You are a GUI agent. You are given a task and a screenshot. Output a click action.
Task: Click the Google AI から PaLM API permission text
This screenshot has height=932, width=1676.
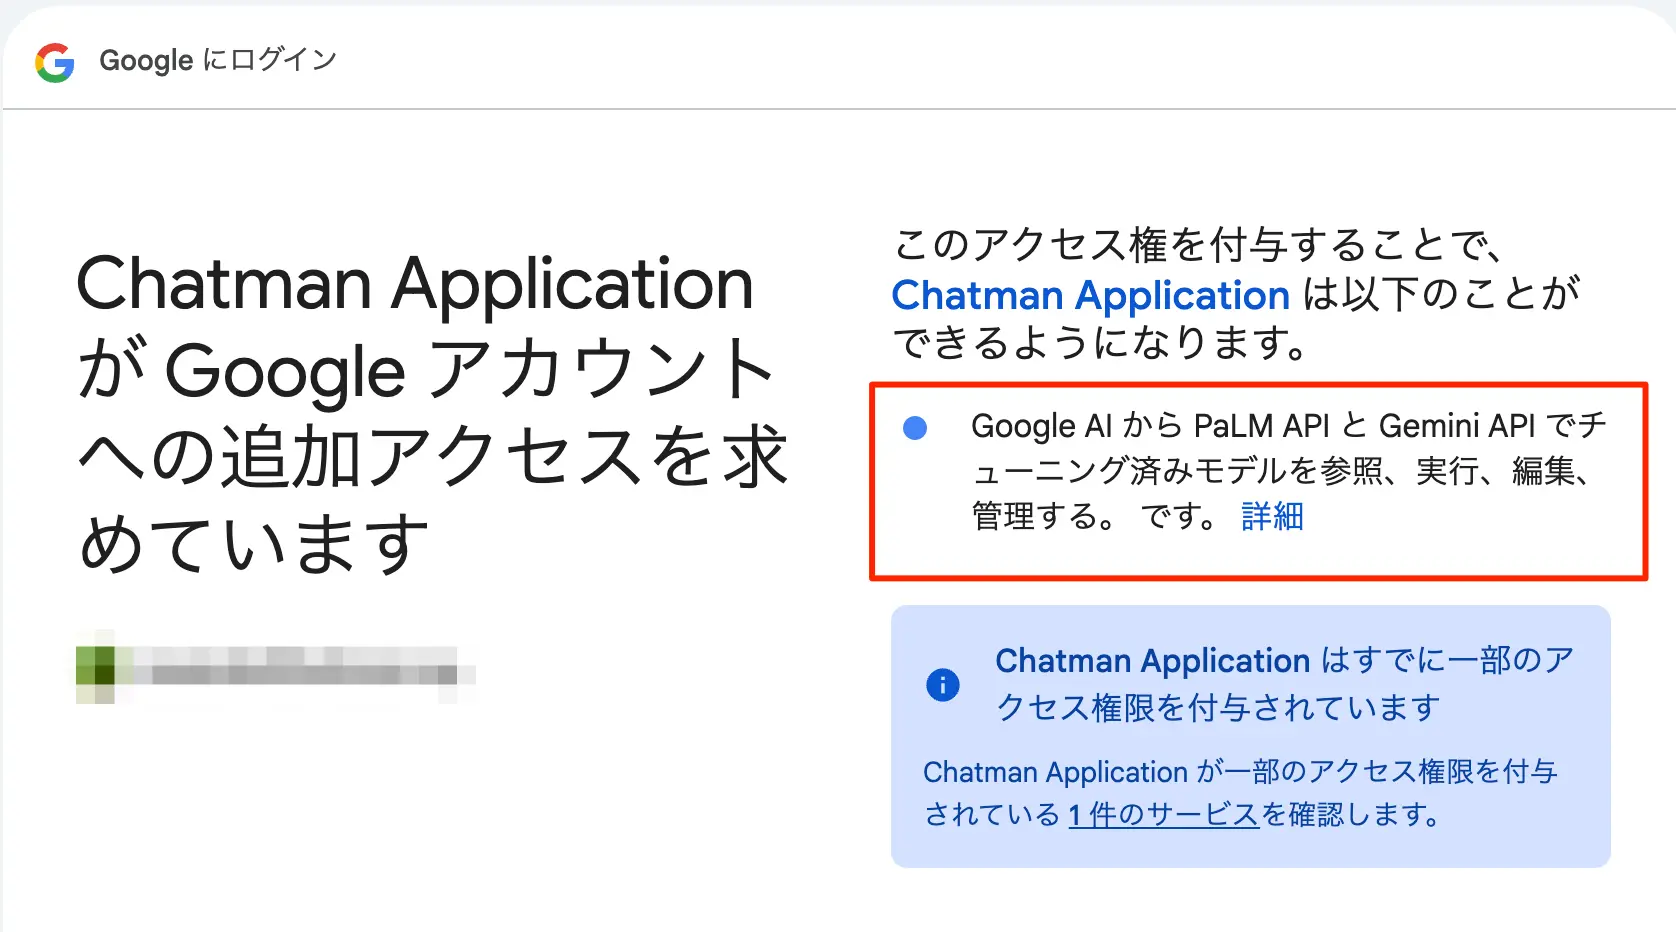(1288, 470)
